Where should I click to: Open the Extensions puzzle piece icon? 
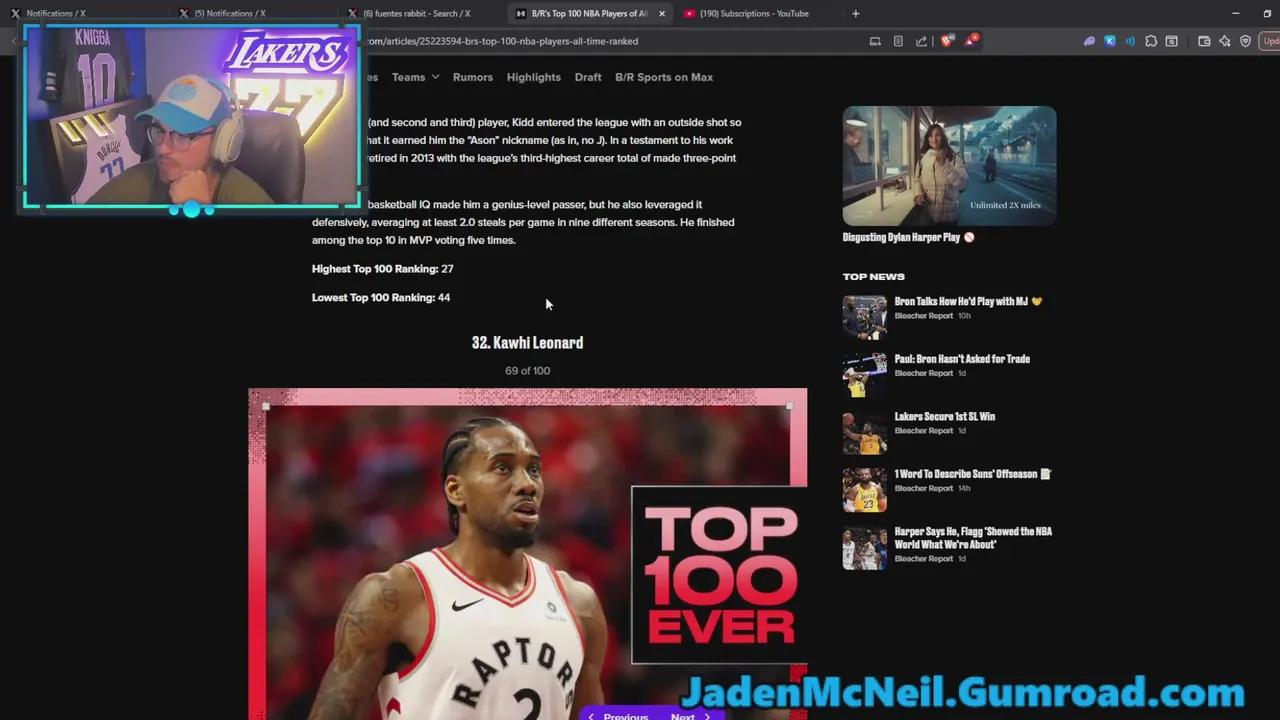pos(1151,41)
